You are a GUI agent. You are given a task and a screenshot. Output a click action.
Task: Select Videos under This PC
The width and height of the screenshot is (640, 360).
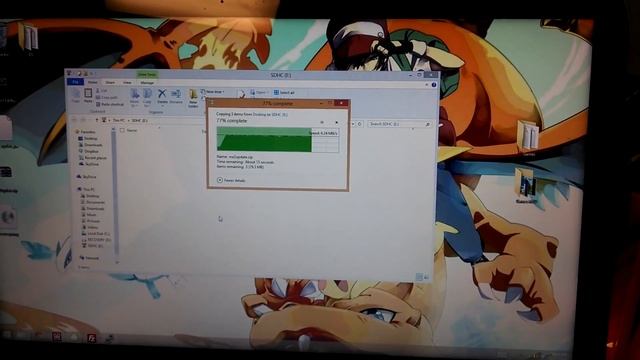(90, 227)
